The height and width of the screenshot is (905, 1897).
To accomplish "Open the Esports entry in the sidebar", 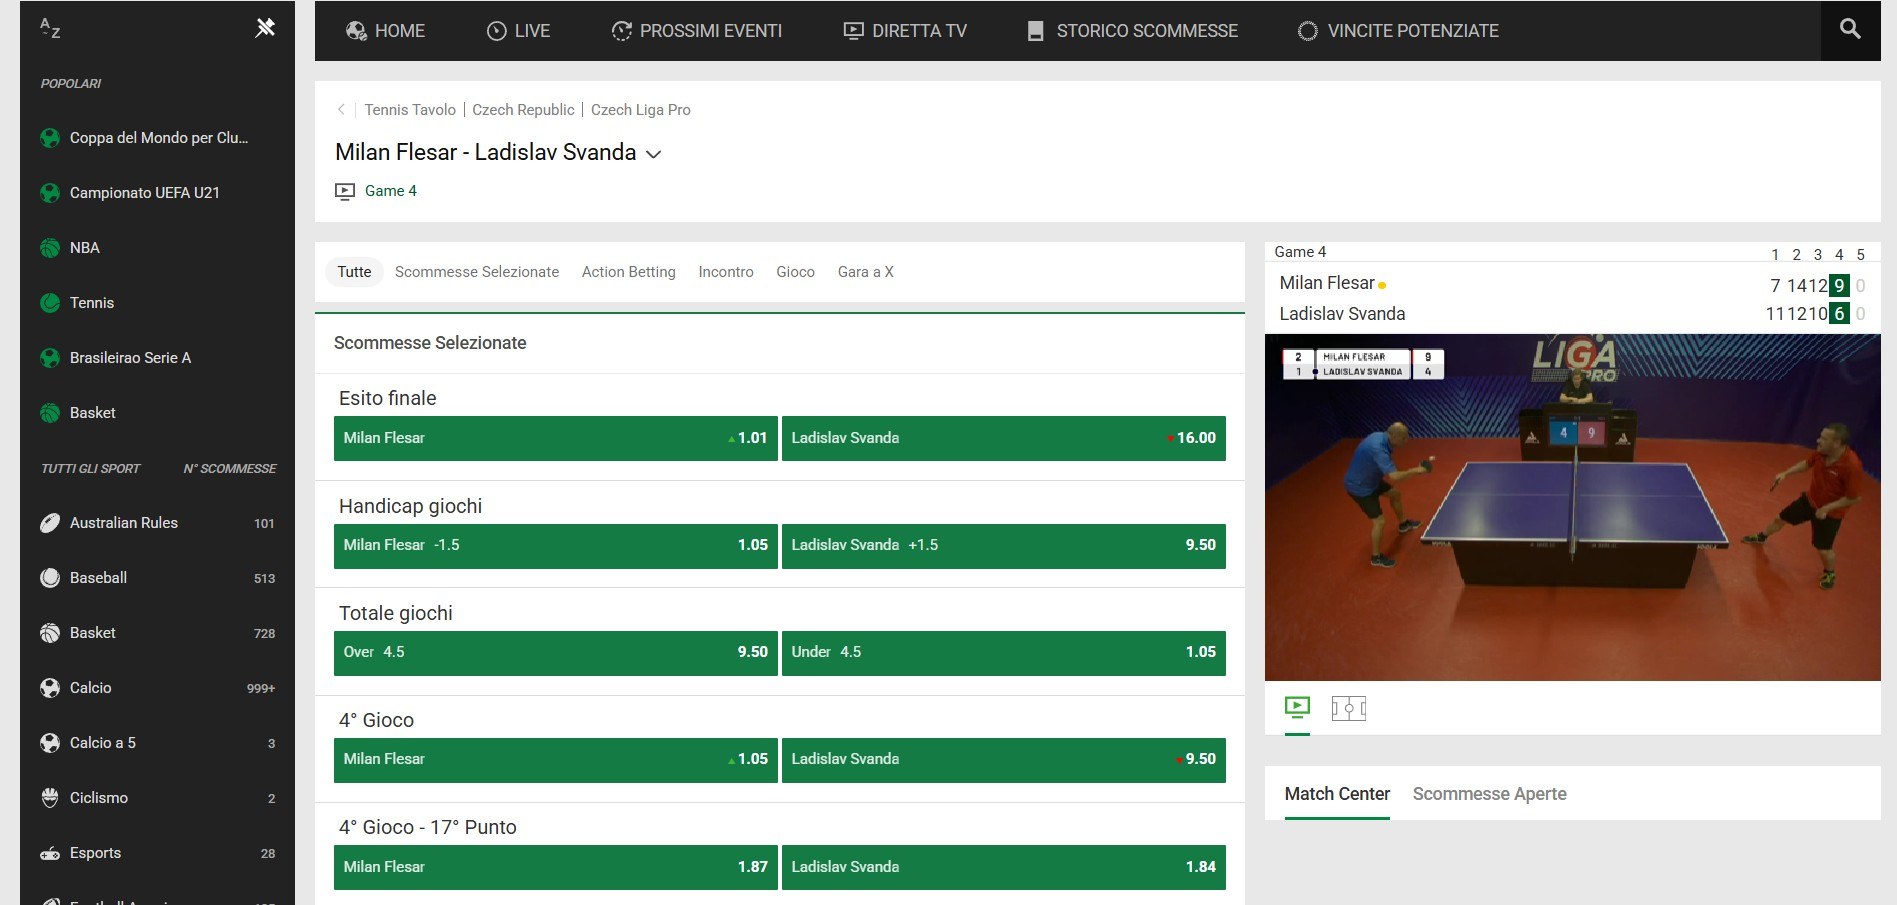I will (x=96, y=852).
